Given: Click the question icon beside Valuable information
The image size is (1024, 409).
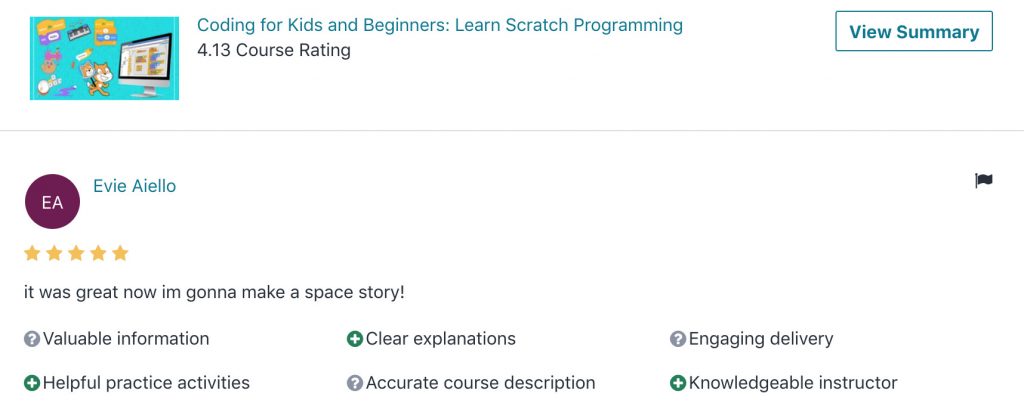Looking at the screenshot, I should (32, 339).
